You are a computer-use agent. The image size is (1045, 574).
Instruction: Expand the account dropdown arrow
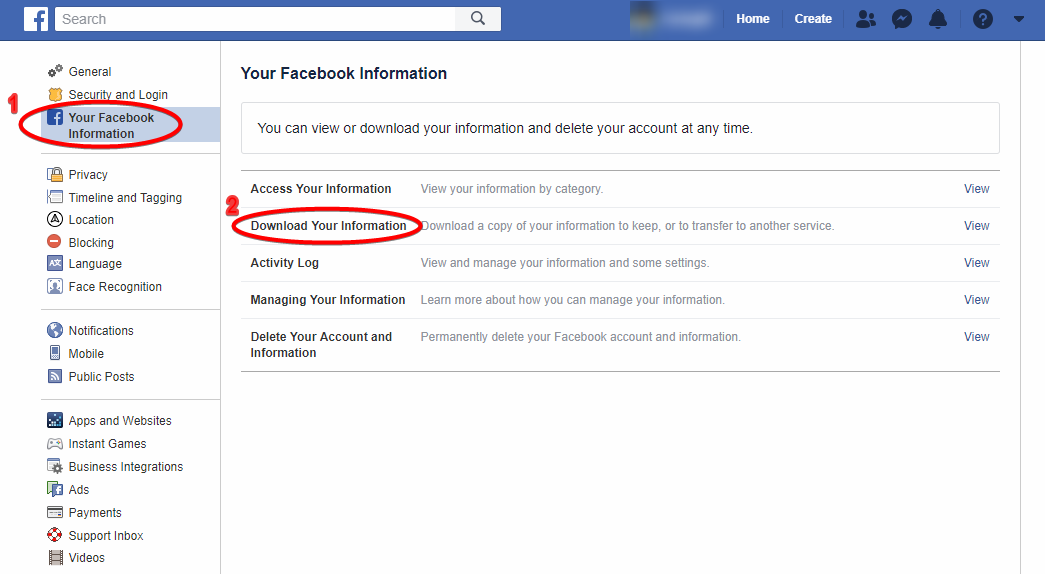click(x=1019, y=19)
